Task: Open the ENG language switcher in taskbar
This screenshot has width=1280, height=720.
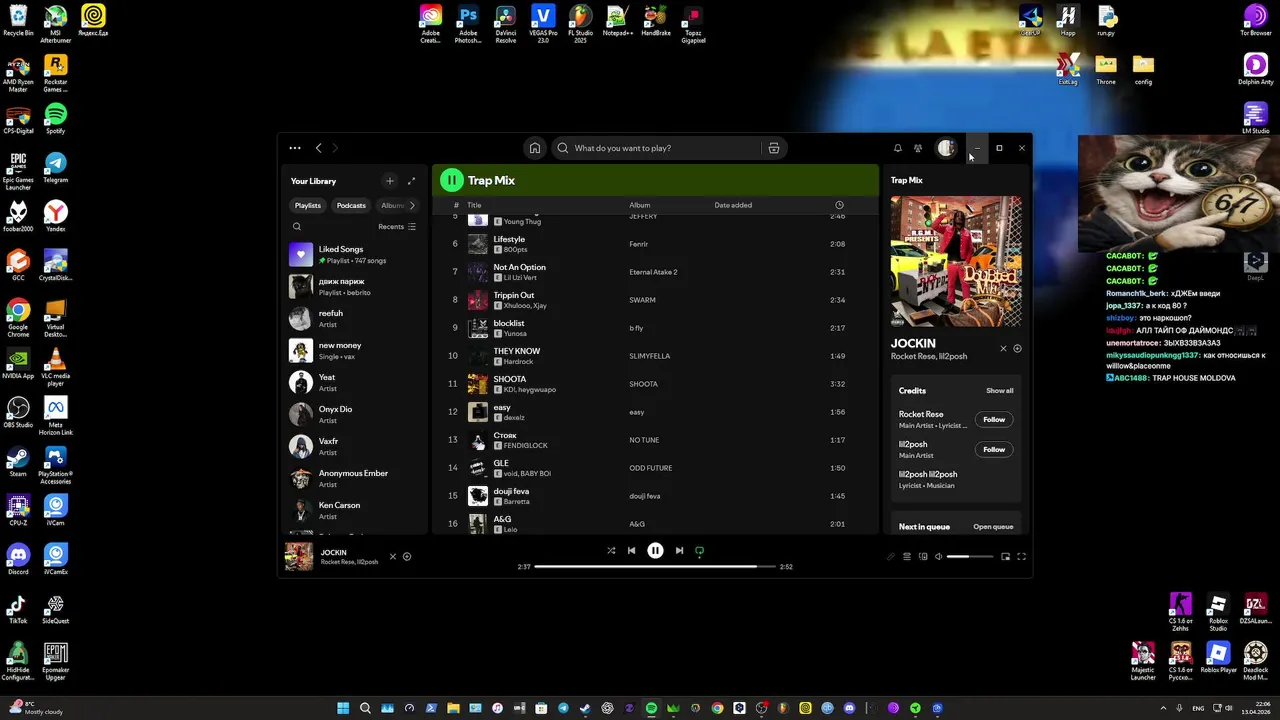Action: click(x=1198, y=708)
